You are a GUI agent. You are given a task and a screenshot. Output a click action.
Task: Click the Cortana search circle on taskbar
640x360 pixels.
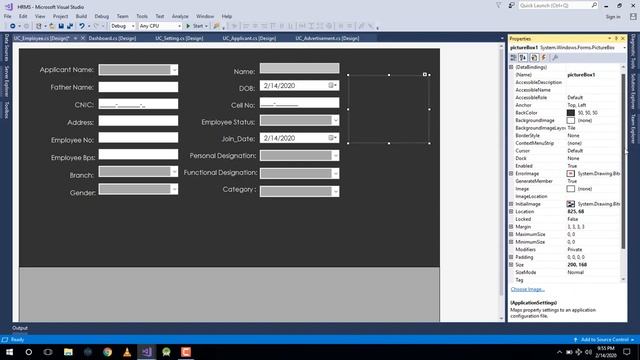[x=29, y=352]
